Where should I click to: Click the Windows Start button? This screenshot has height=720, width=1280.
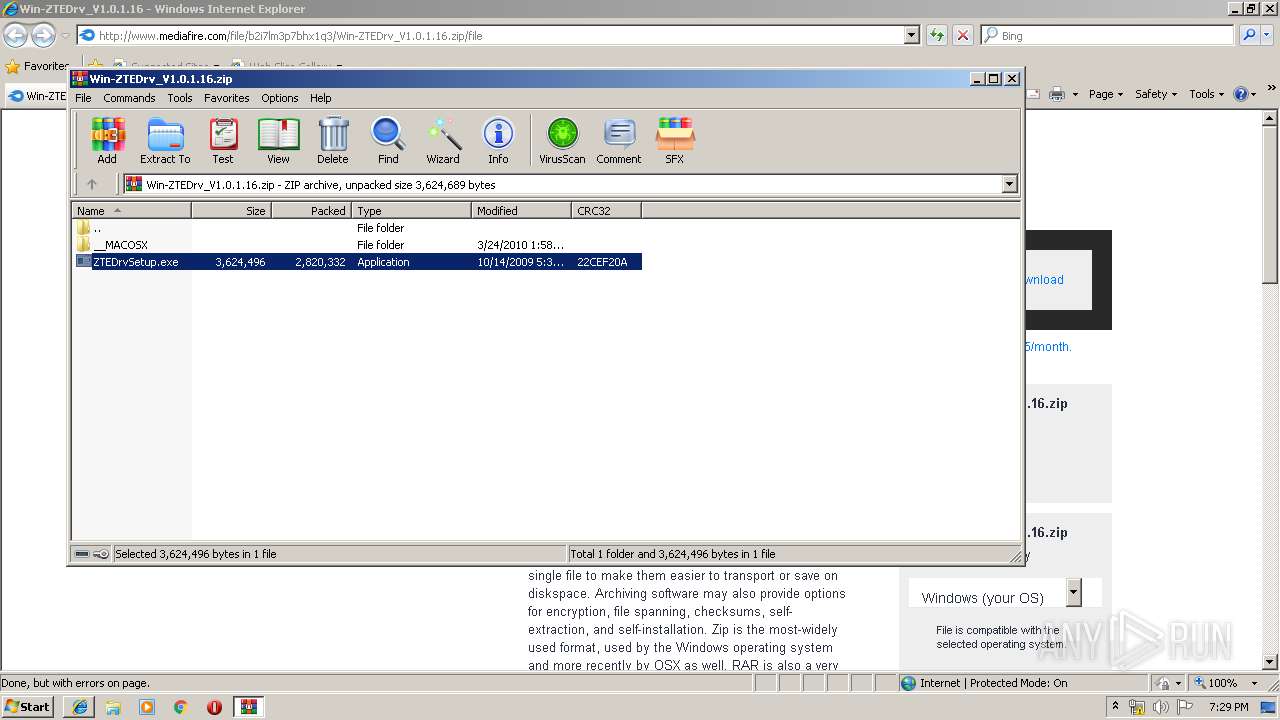(x=28, y=707)
